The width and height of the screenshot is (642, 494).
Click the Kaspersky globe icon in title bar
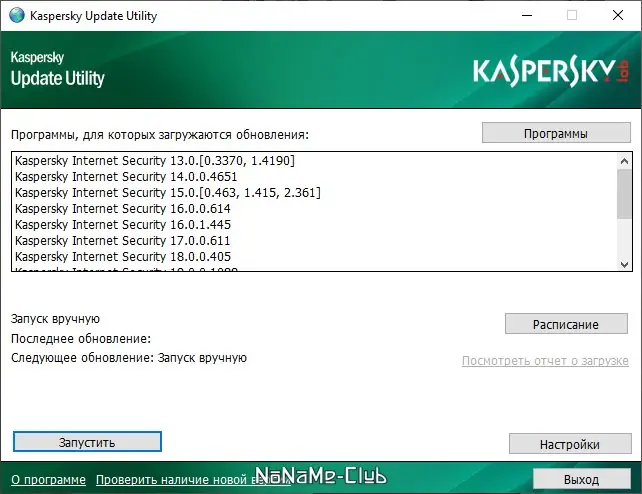(17, 16)
